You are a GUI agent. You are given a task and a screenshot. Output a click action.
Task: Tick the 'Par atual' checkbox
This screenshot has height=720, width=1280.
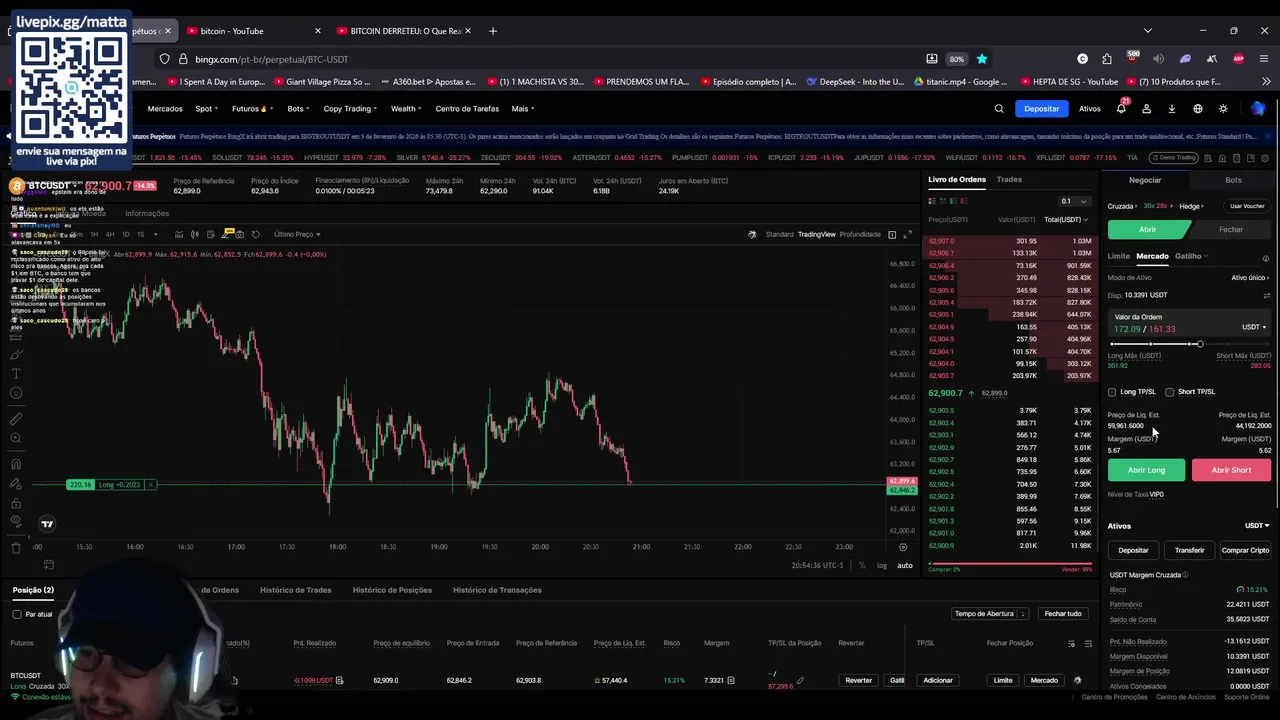pyautogui.click(x=17, y=614)
